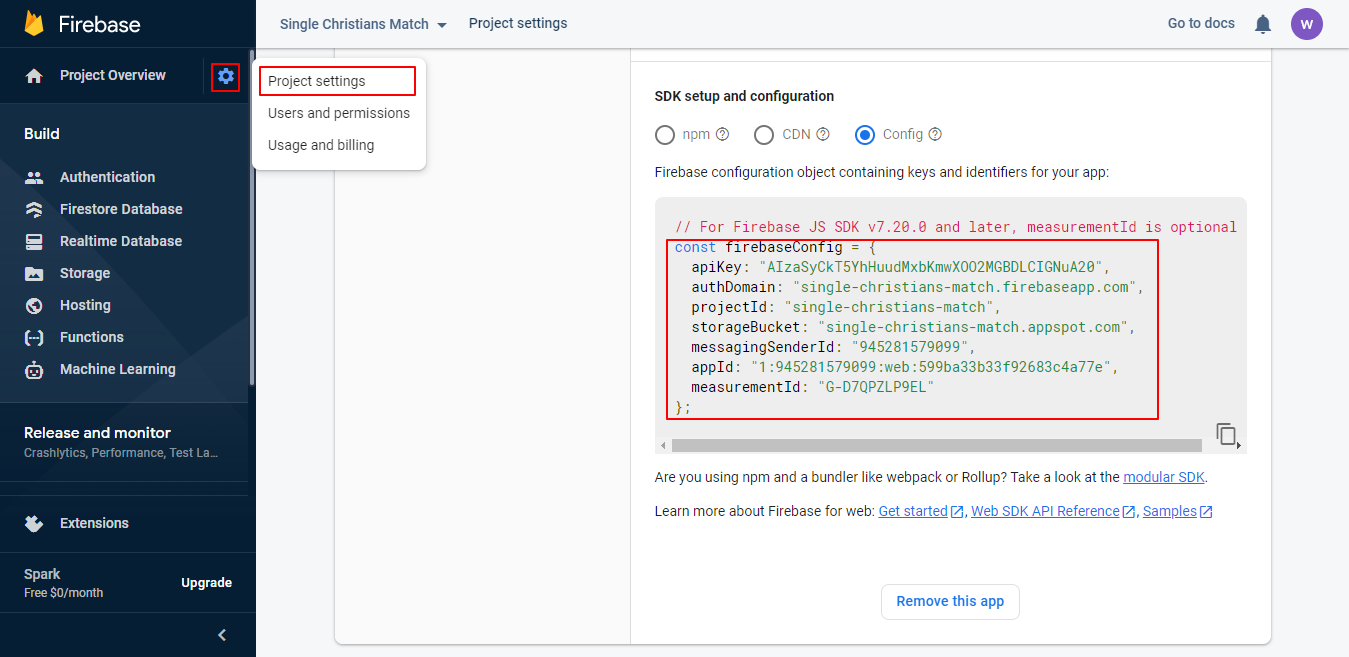Click the messagingSenderId value
This screenshot has width=1349, height=657.
tap(910, 347)
